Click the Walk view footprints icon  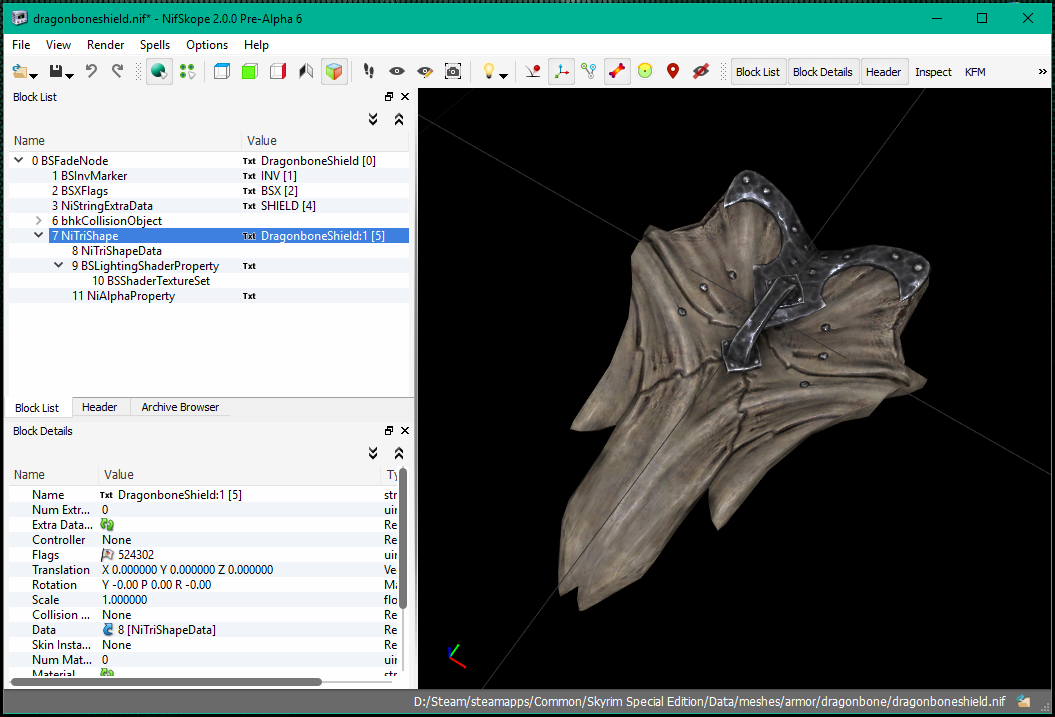369,71
